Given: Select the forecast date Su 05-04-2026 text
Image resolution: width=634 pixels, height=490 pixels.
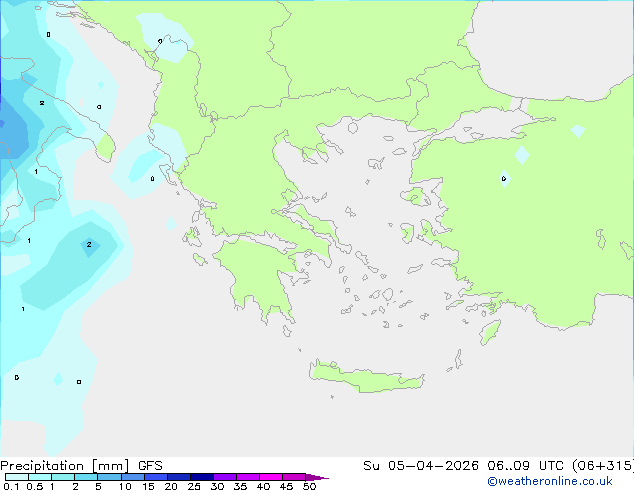Looking at the screenshot, I should pos(421,466).
